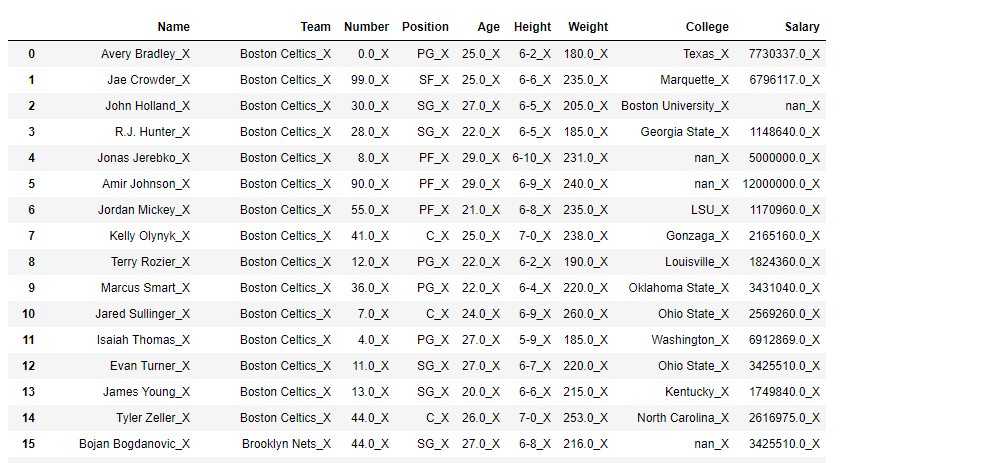Select the Marcus Smart_X name cell
This screenshot has width=989, height=463.
(x=145, y=288)
